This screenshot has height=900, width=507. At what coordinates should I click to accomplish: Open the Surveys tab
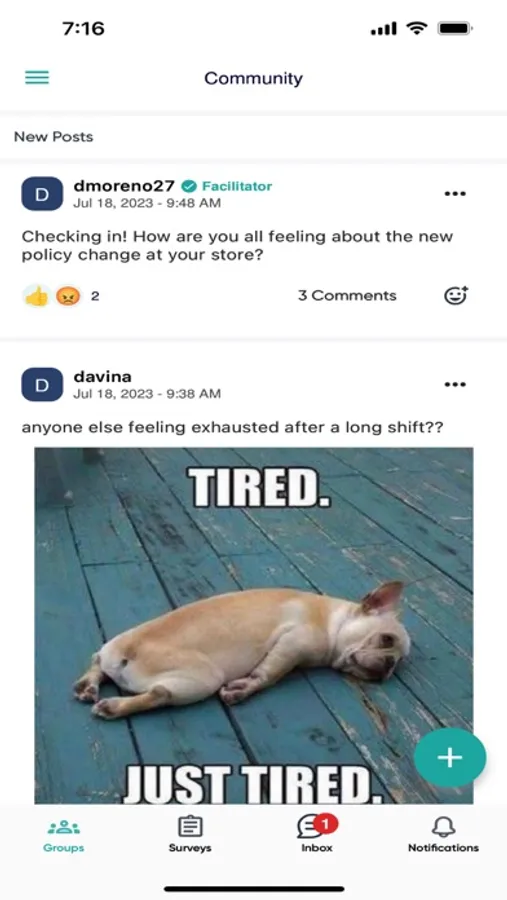(190, 836)
